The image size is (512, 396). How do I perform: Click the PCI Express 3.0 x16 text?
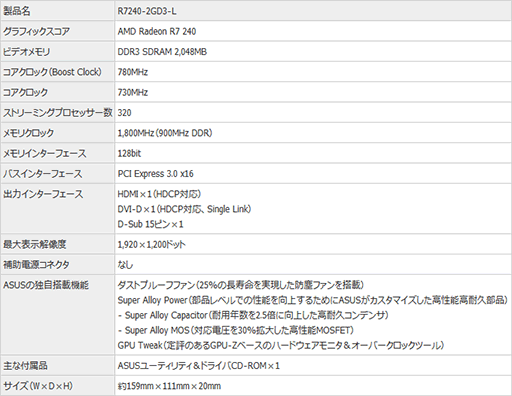click(155, 174)
